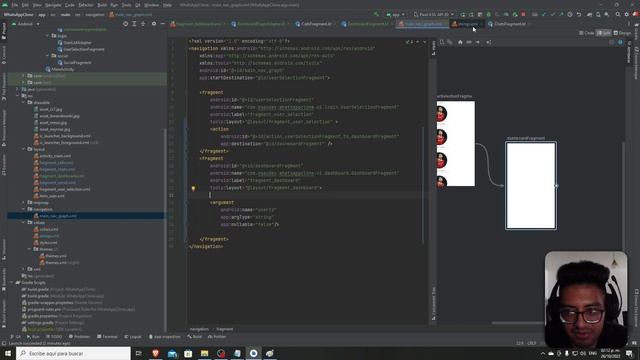Expand the mipmap folder
Screen dimensions: 640x360
pos(24,202)
